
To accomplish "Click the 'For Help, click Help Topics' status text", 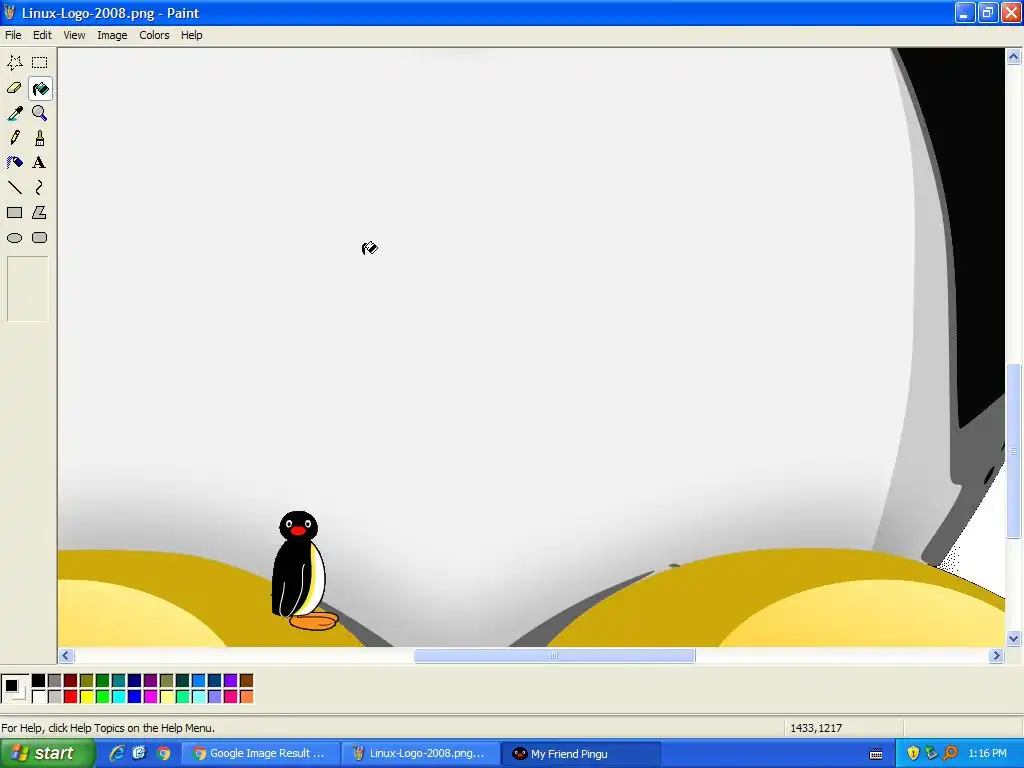I will click(x=108, y=728).
